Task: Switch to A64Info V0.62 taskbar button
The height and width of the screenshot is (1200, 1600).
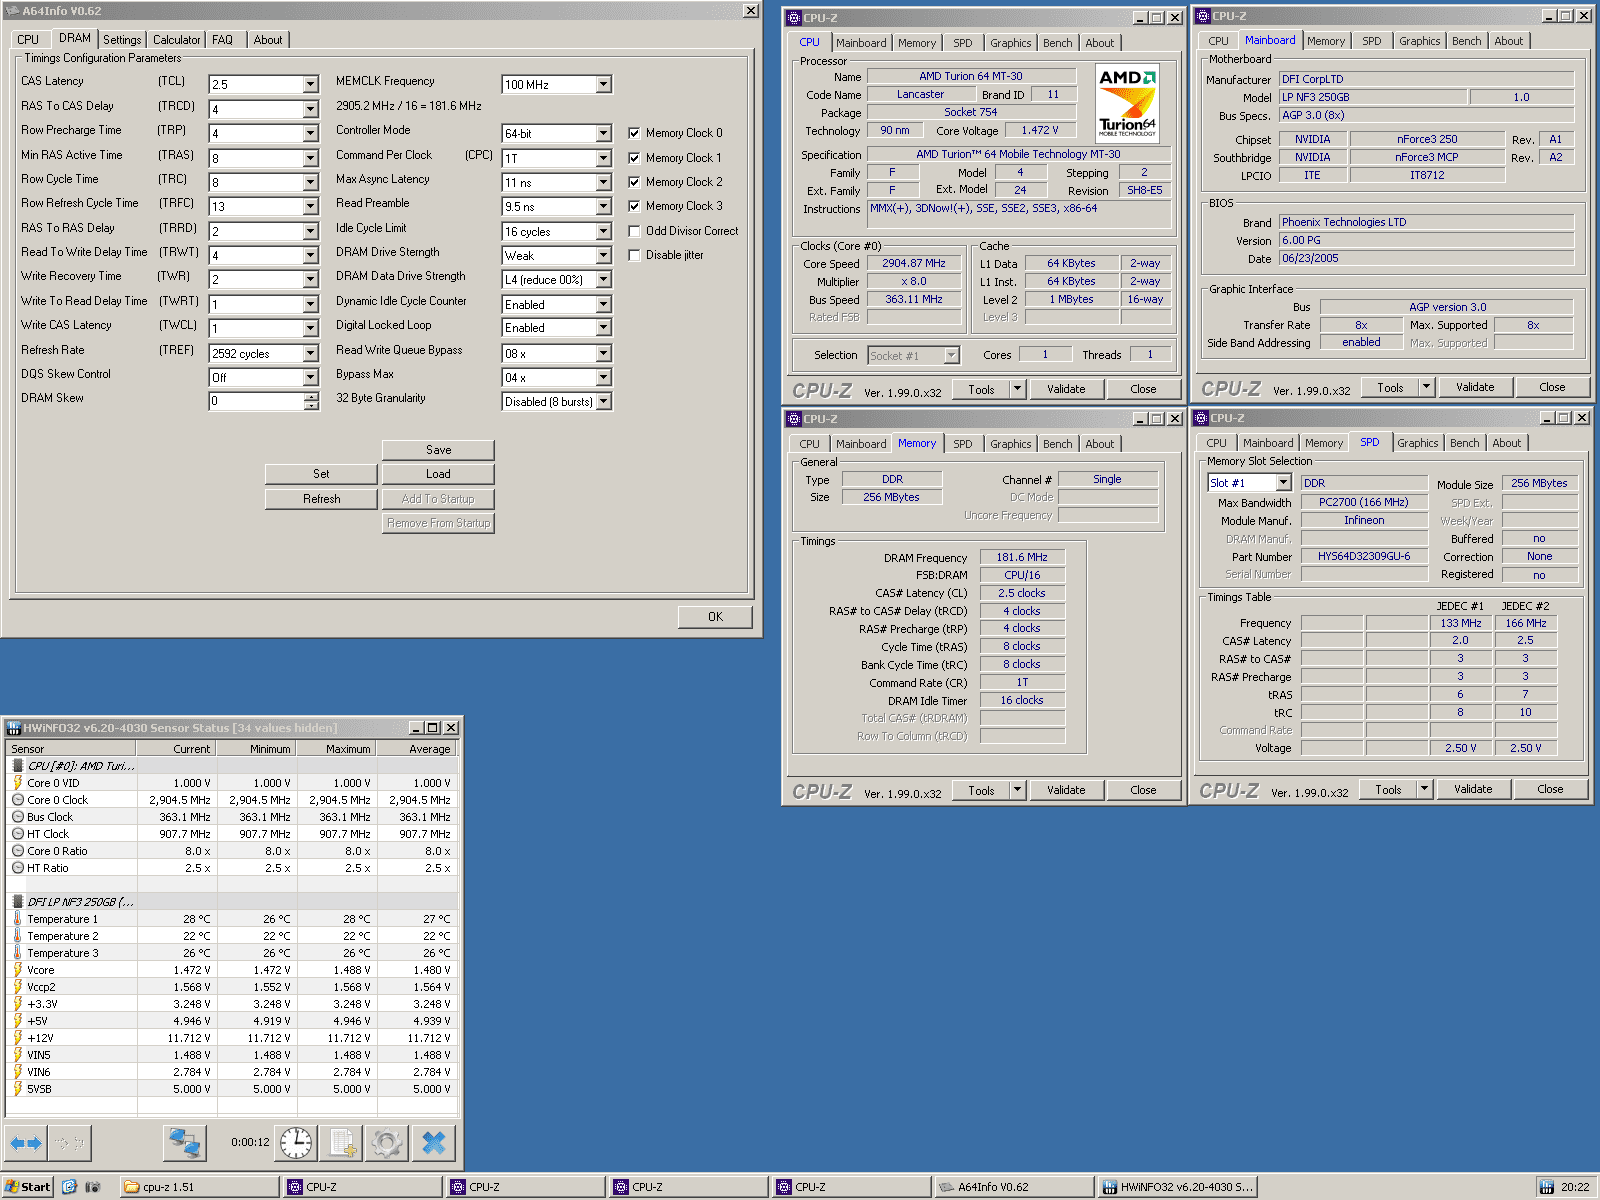Action: coord(1014,1187)
